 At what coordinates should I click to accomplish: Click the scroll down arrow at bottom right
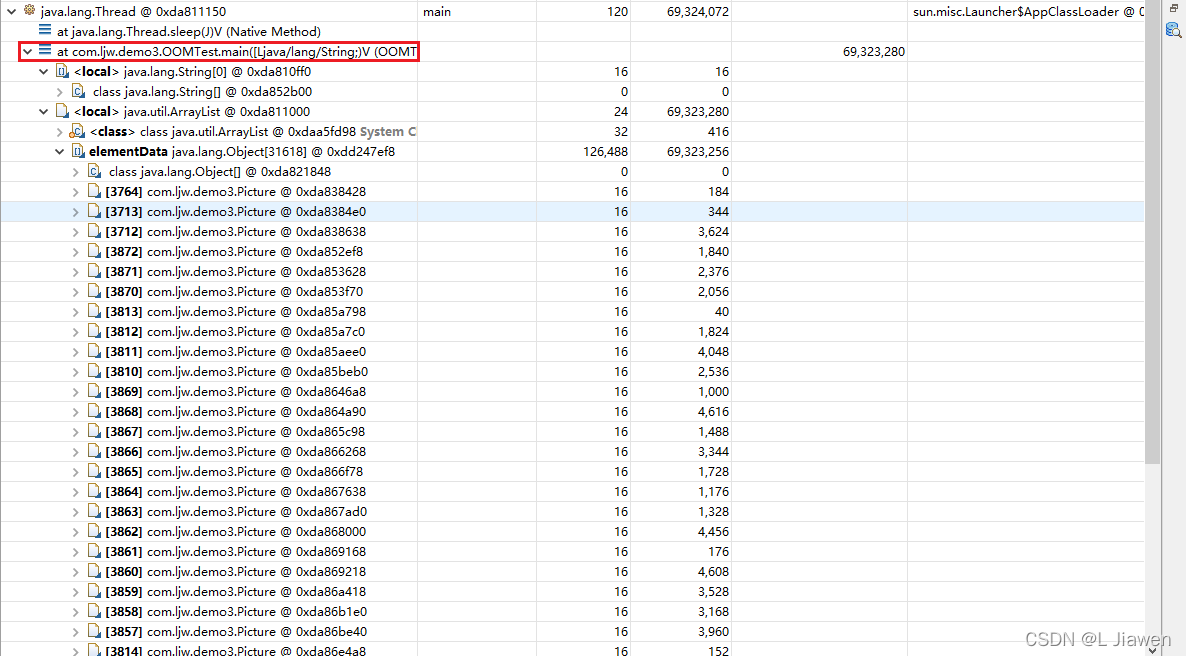1153,649
